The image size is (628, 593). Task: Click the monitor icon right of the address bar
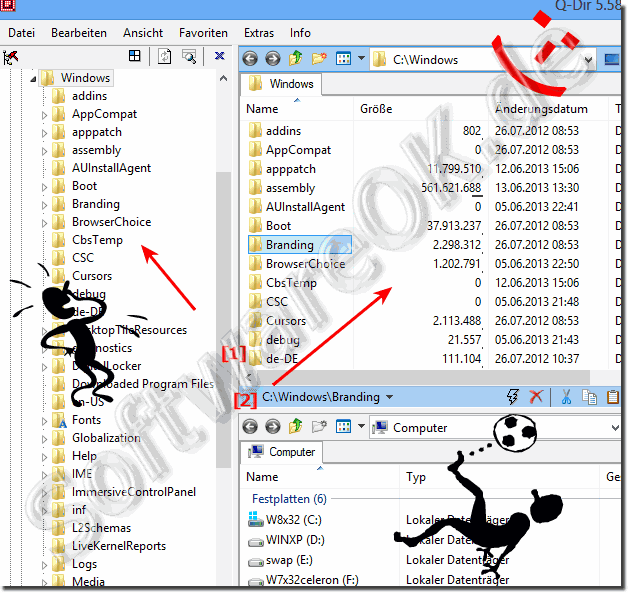(612, 60)
